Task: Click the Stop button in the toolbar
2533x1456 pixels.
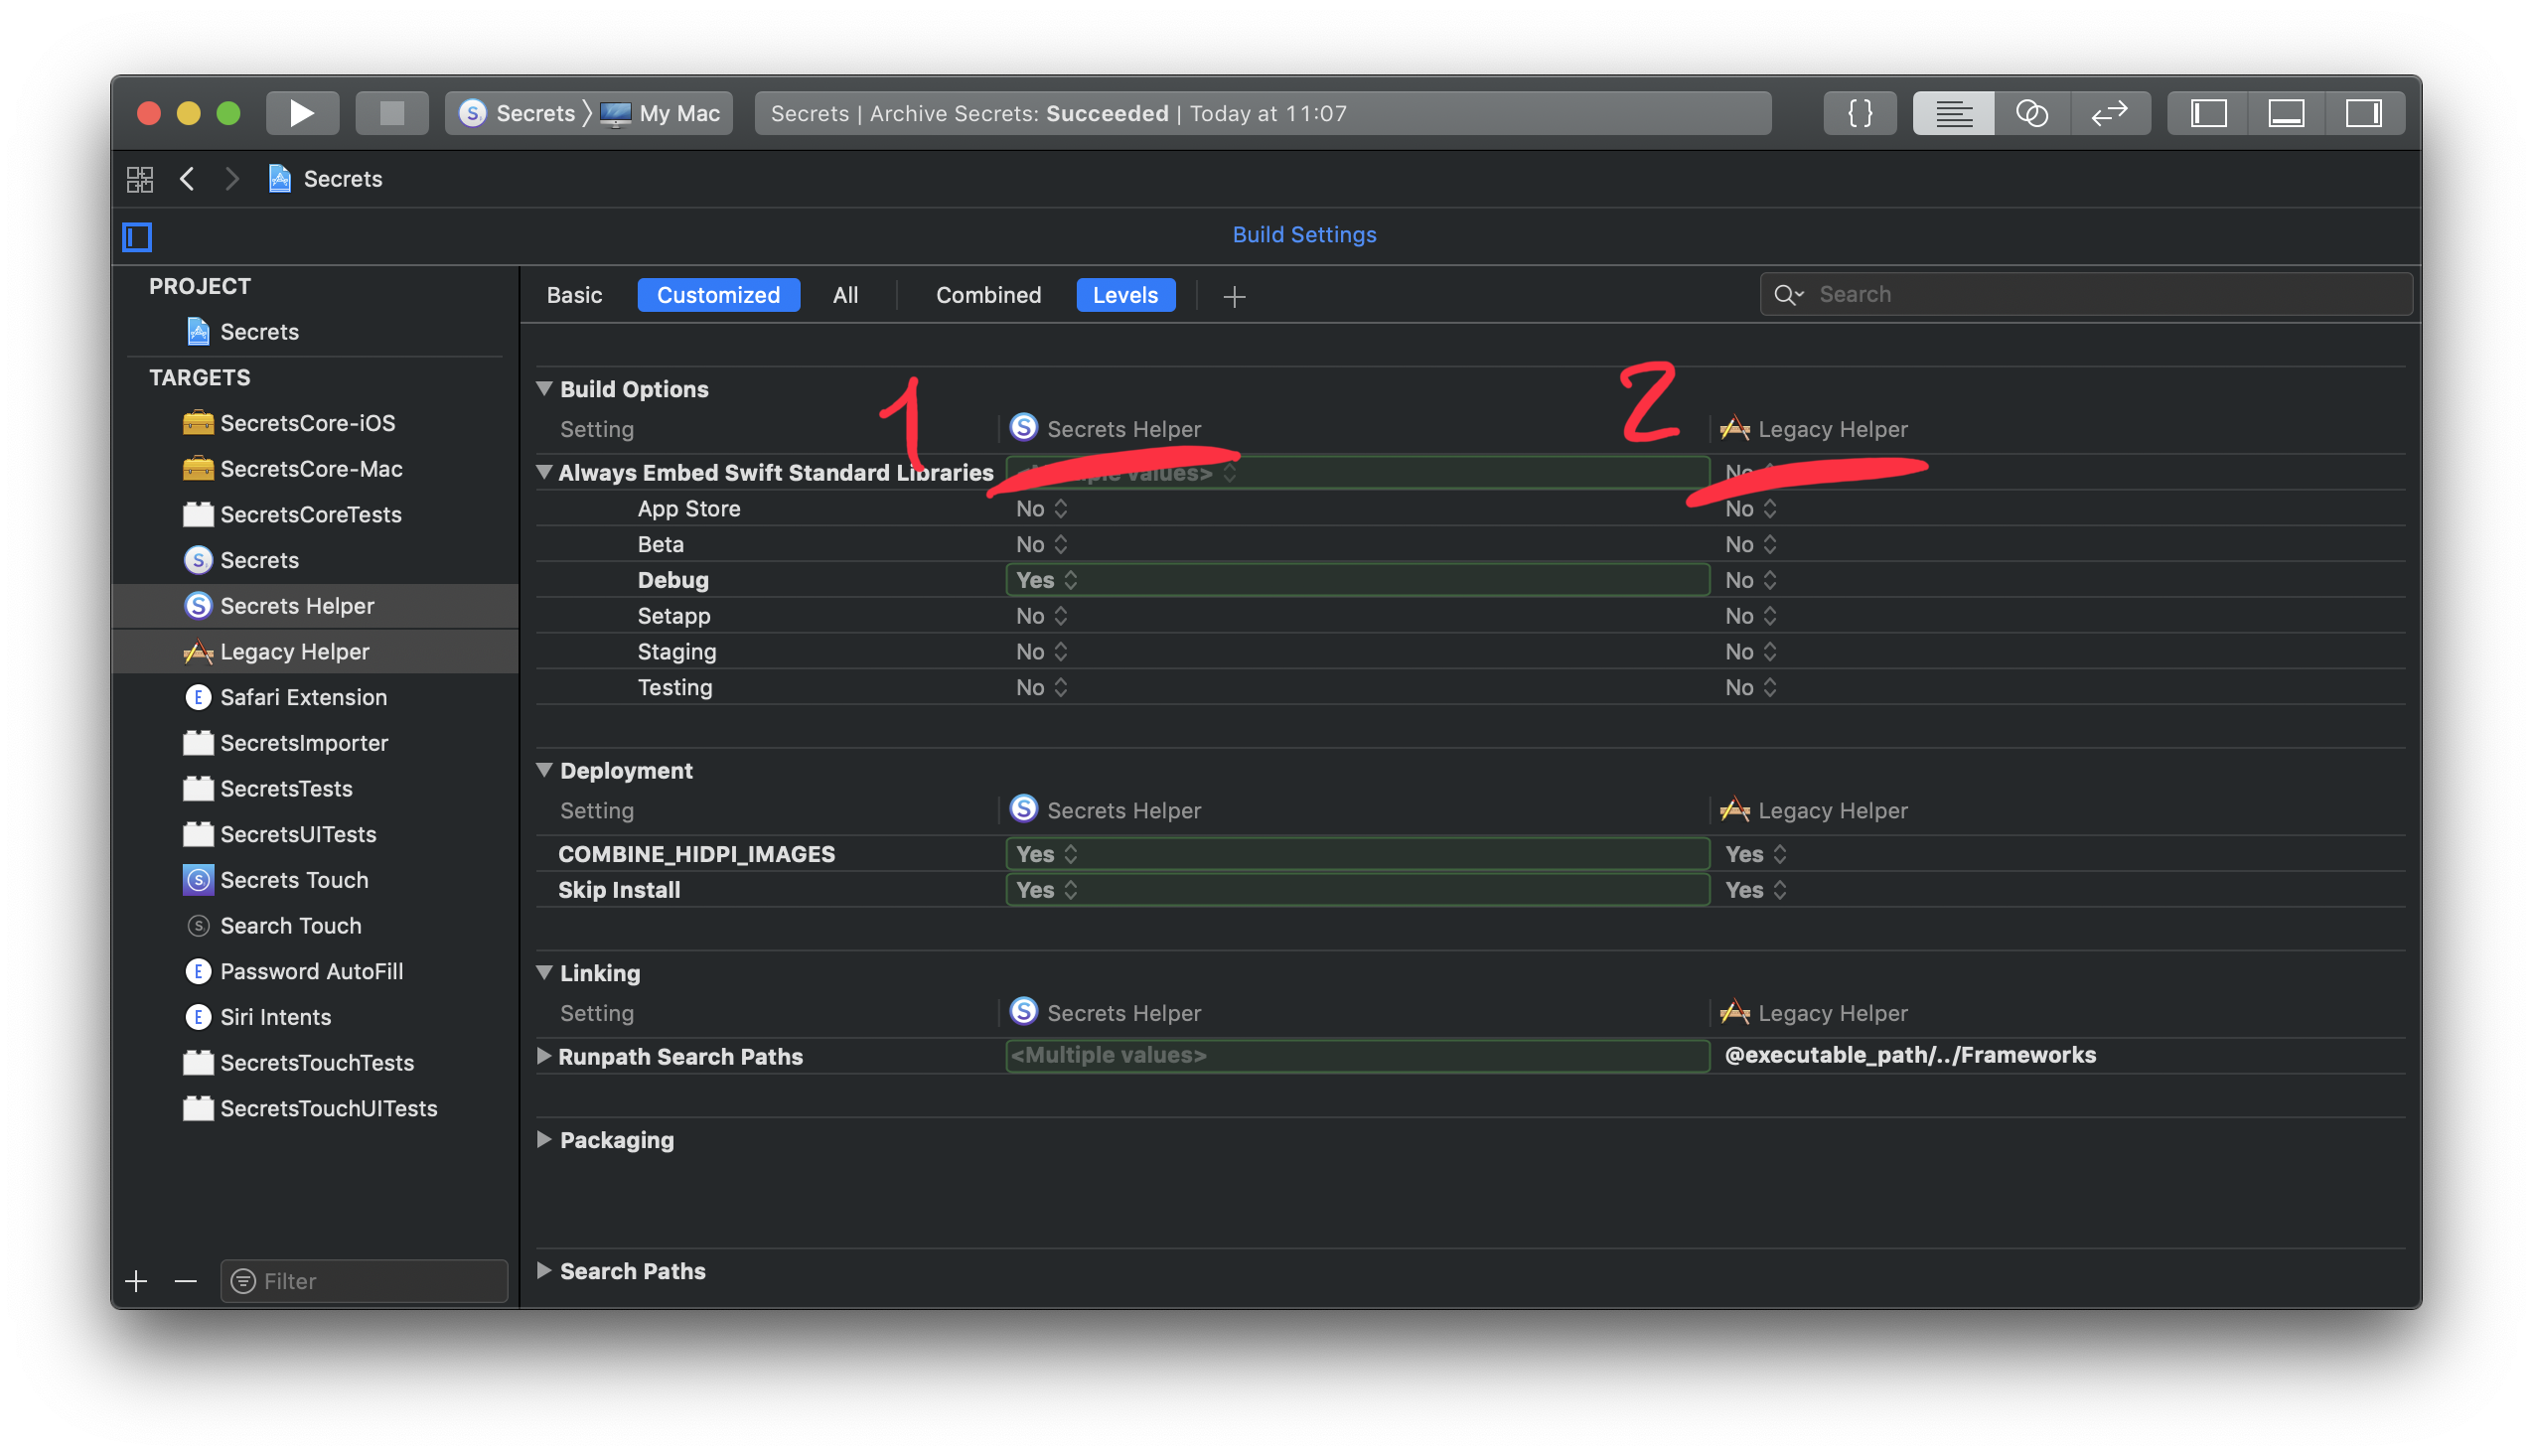Action: 391,112
